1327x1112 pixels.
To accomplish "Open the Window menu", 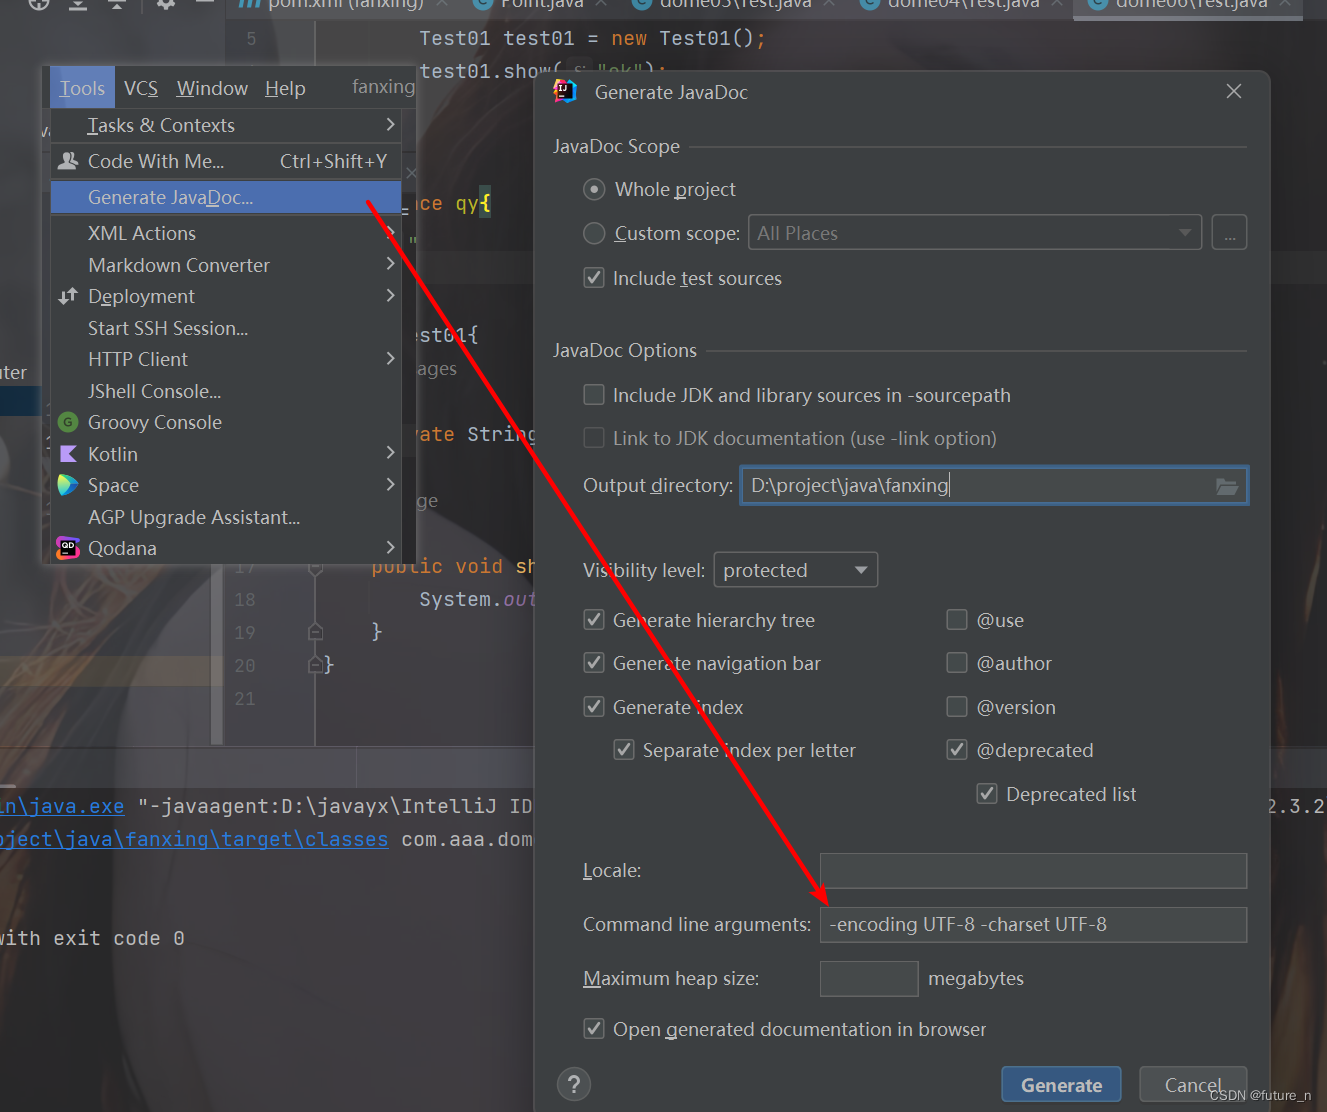I will (x=212, y=88).
